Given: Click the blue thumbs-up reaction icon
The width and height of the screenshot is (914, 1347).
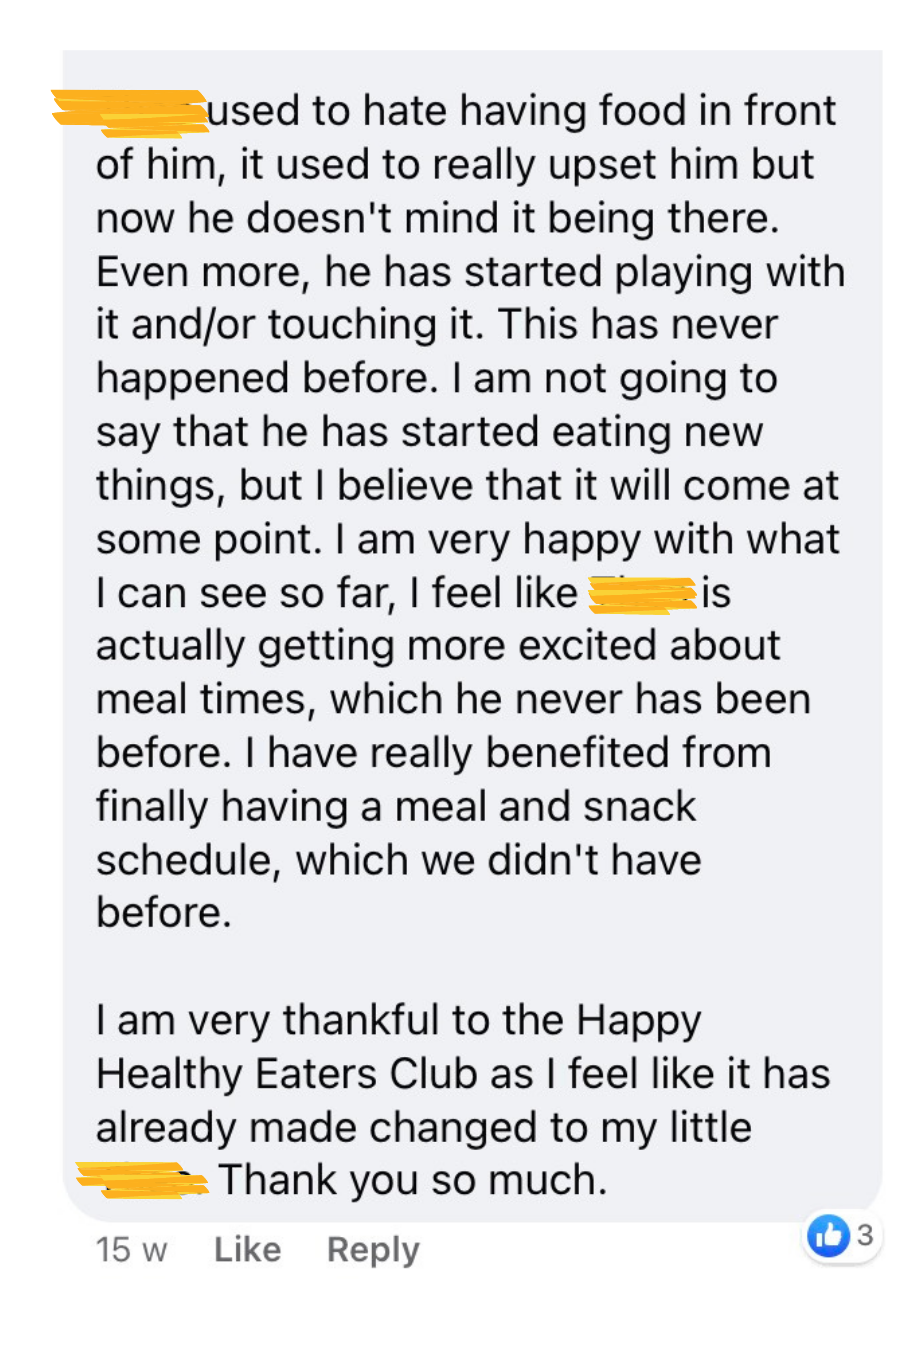Looking at the screenshot, I should pyautogui.click(x=828, y=1236).
